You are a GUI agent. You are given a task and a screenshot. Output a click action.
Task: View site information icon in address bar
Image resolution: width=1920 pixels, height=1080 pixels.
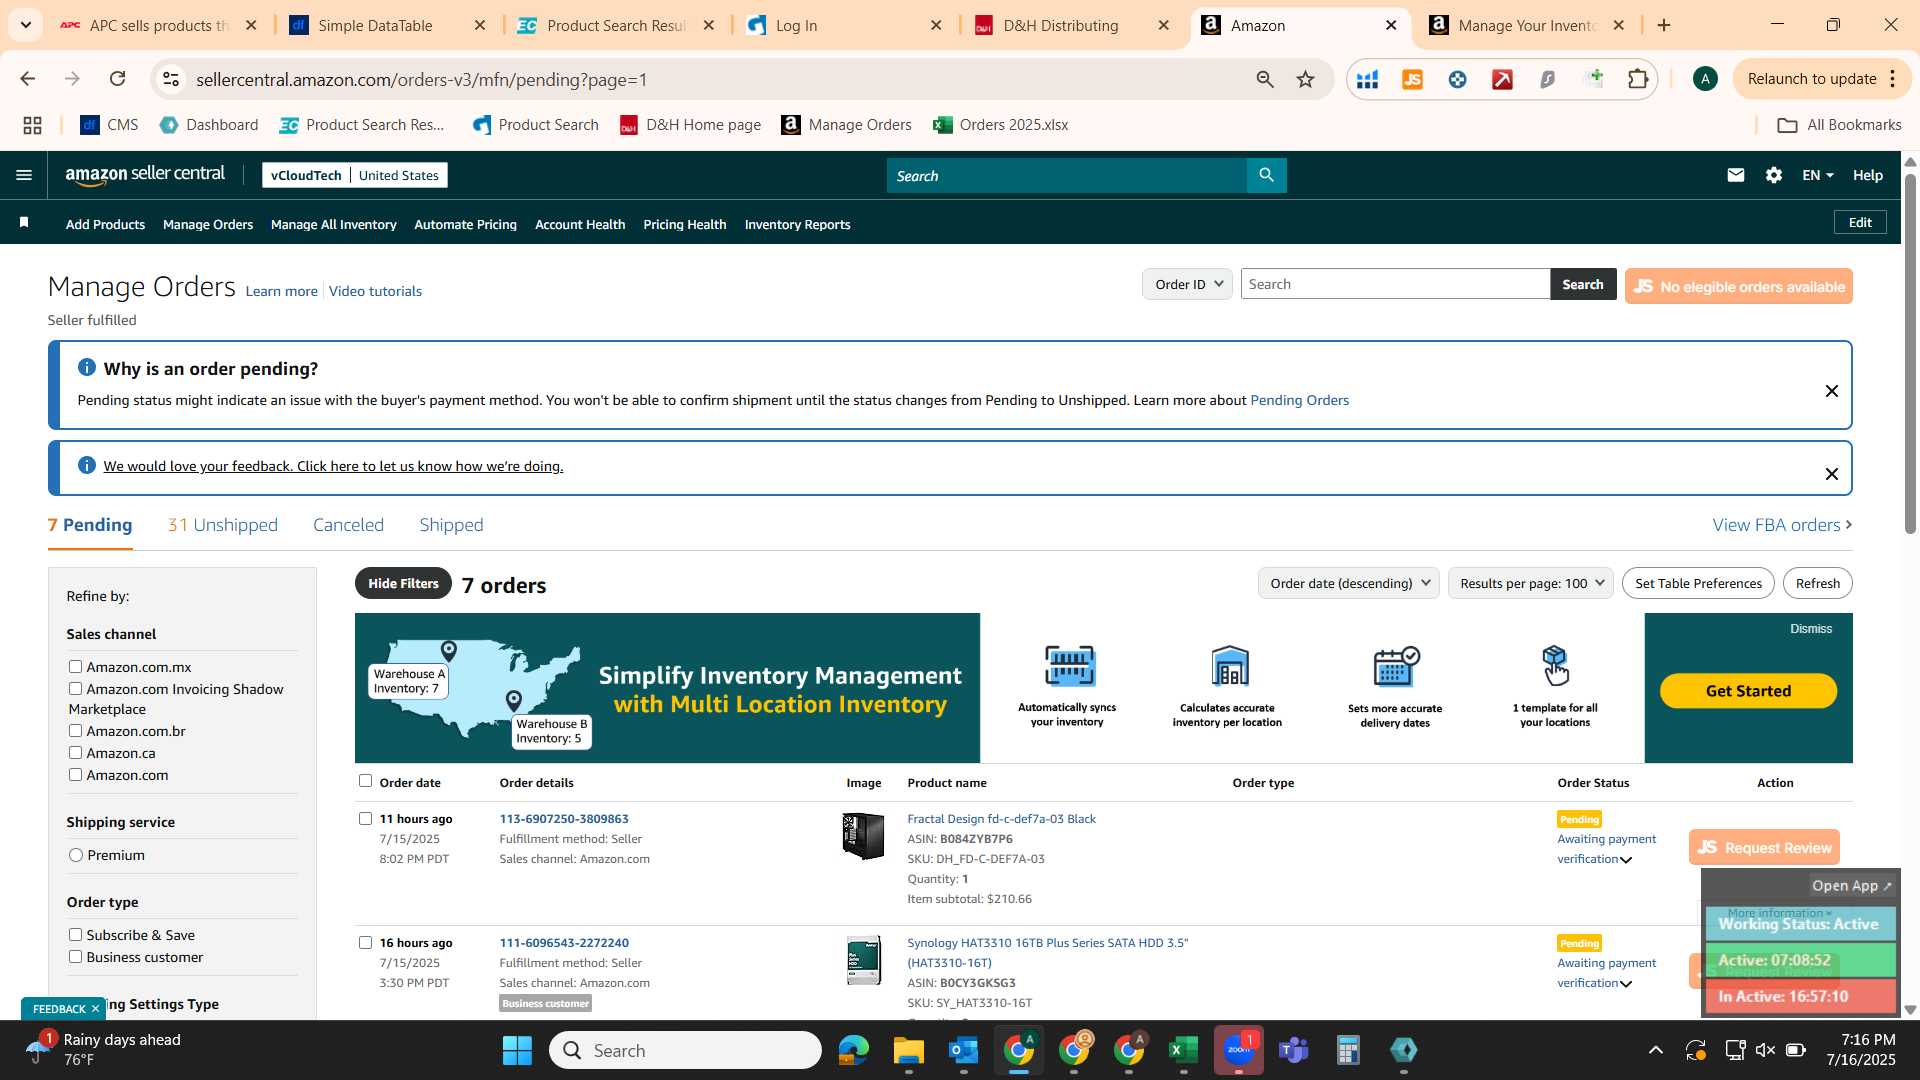[x=171, y=79]
